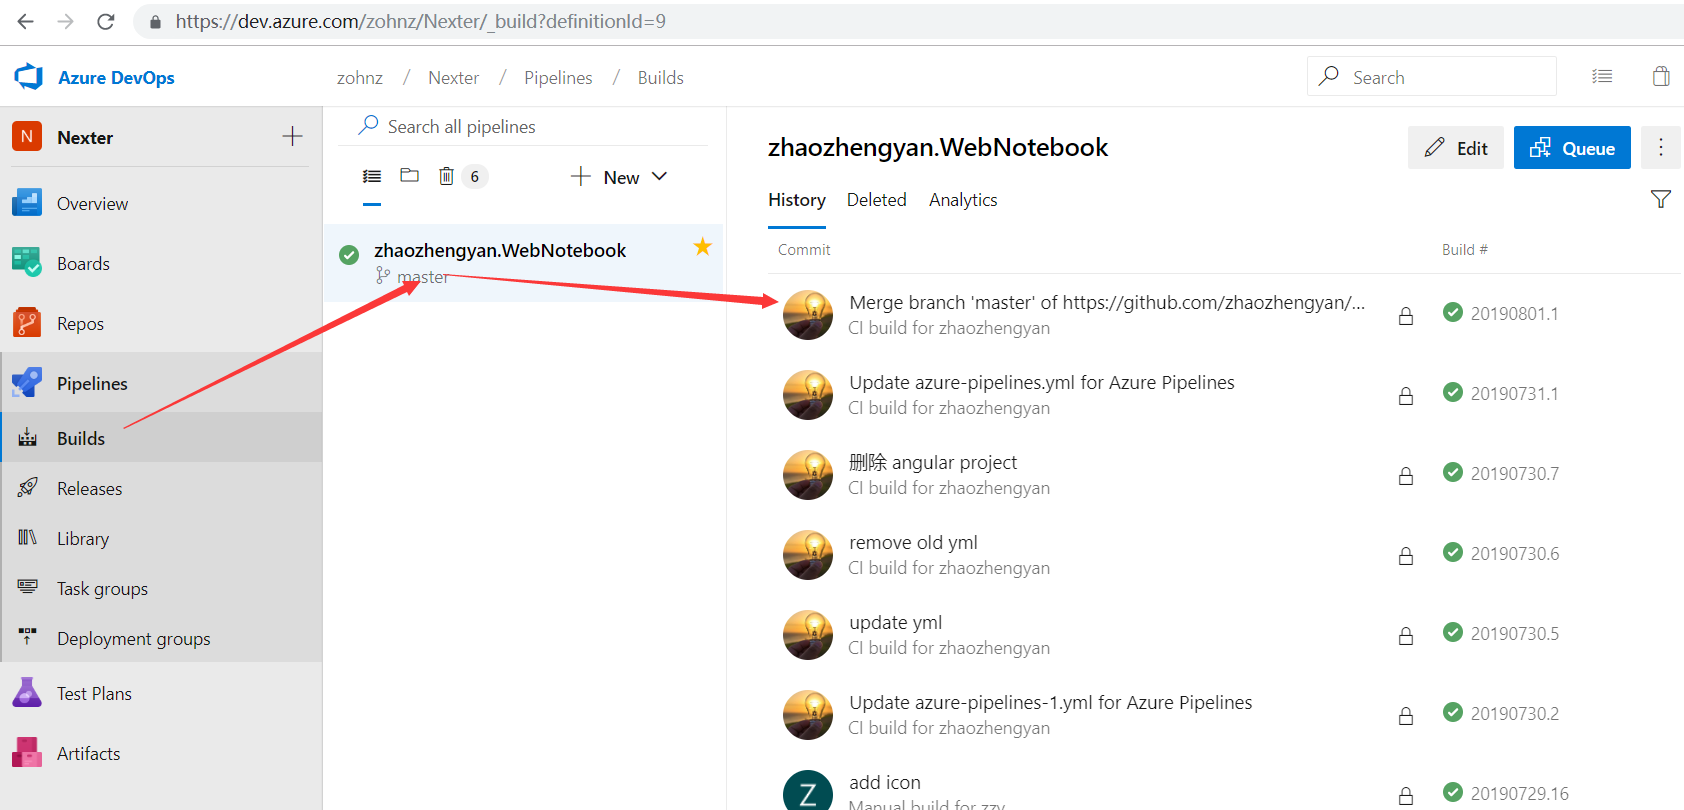Switch to the pipelines list view icon
This screenshot has height=810, width=1684.
372,177
